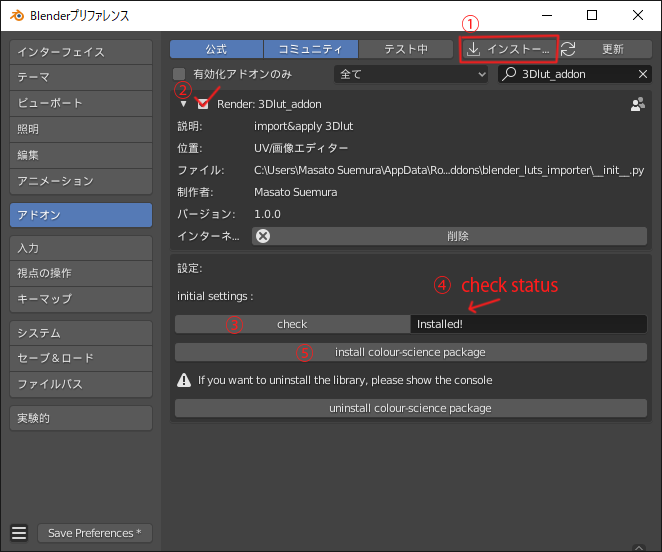Click the addon file path text
The height and width of the screenshot is (552, 662).
tap(449, 170)
